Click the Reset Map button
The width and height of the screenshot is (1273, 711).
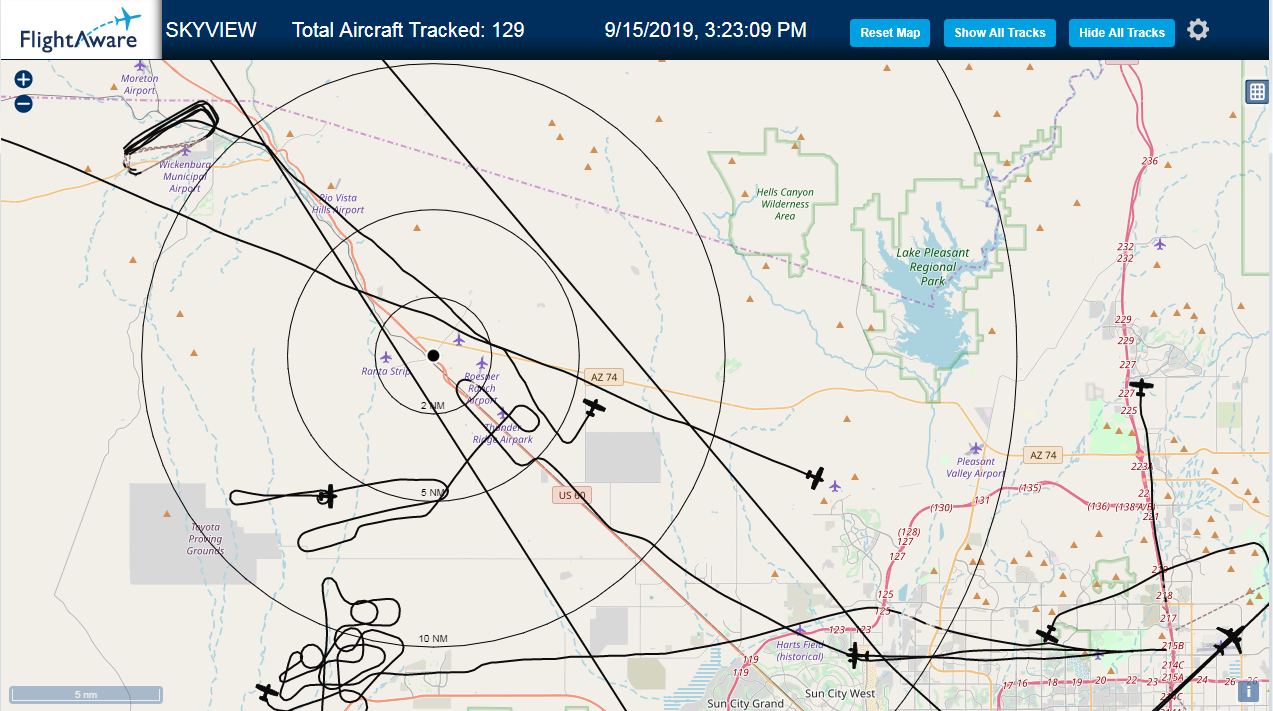[890, 32]
